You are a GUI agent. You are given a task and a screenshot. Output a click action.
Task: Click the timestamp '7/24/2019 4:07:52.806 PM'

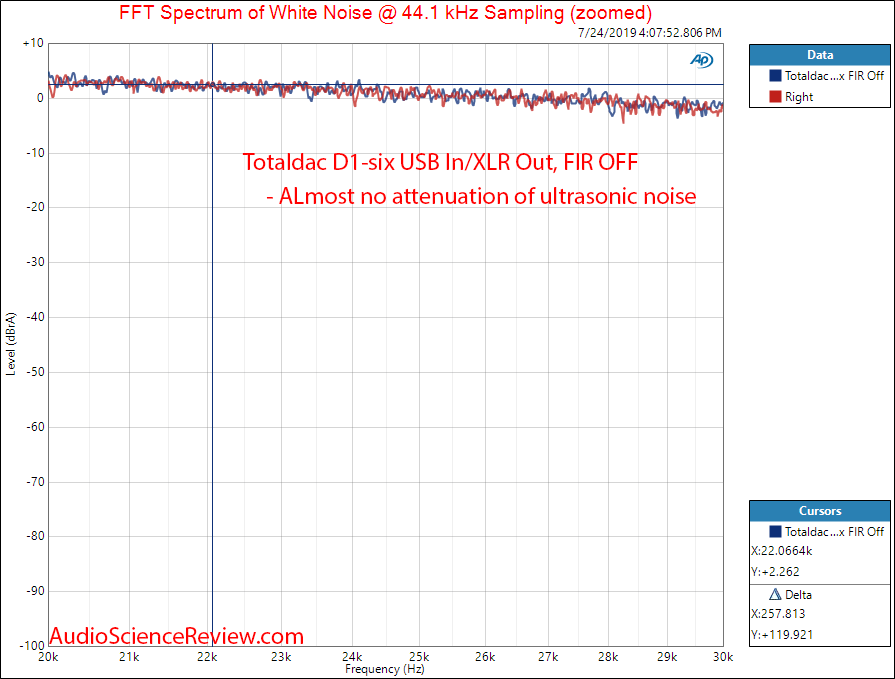(x=650, y=33)
